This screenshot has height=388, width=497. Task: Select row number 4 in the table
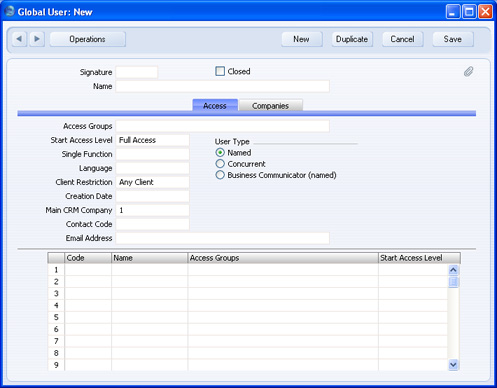point(56,305)
